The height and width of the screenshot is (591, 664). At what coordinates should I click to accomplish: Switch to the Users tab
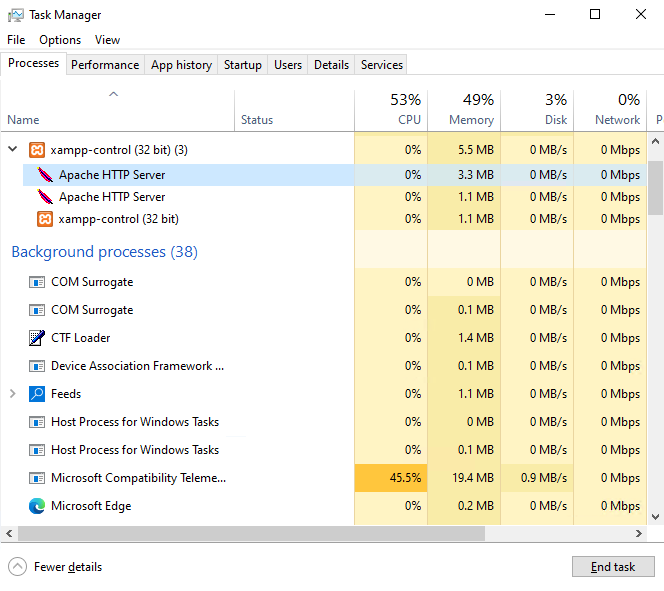(288, 65)
